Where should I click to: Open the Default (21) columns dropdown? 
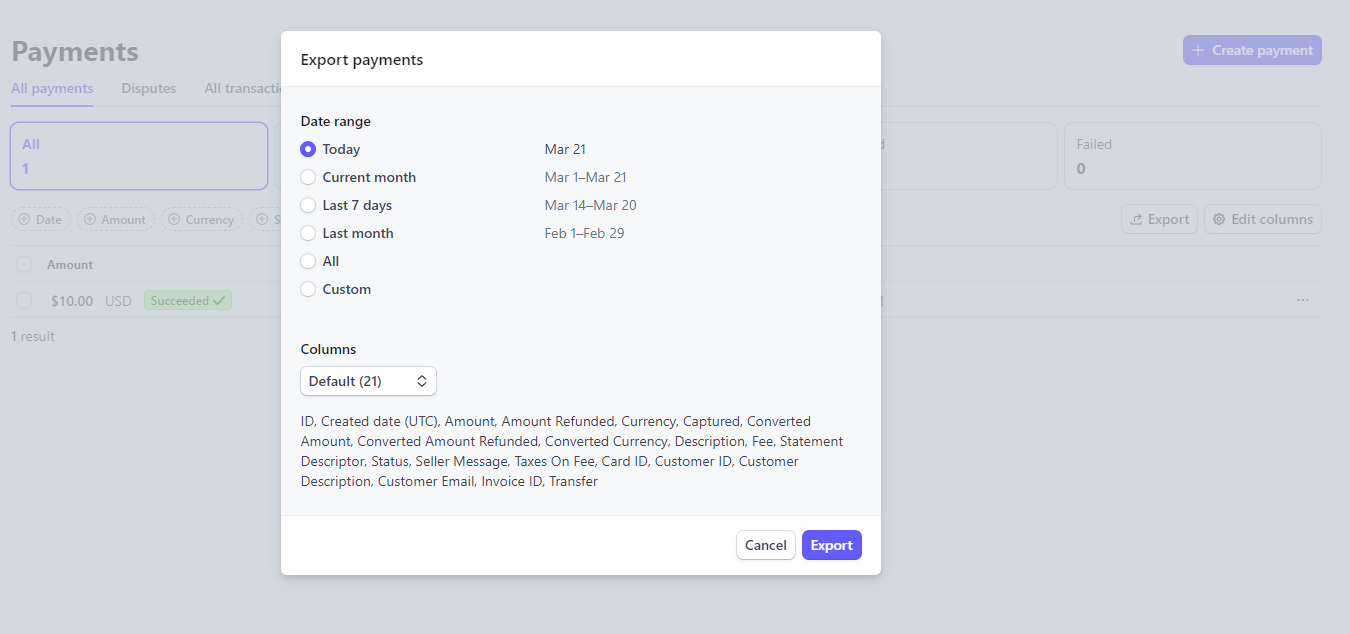tap(368, 381)
